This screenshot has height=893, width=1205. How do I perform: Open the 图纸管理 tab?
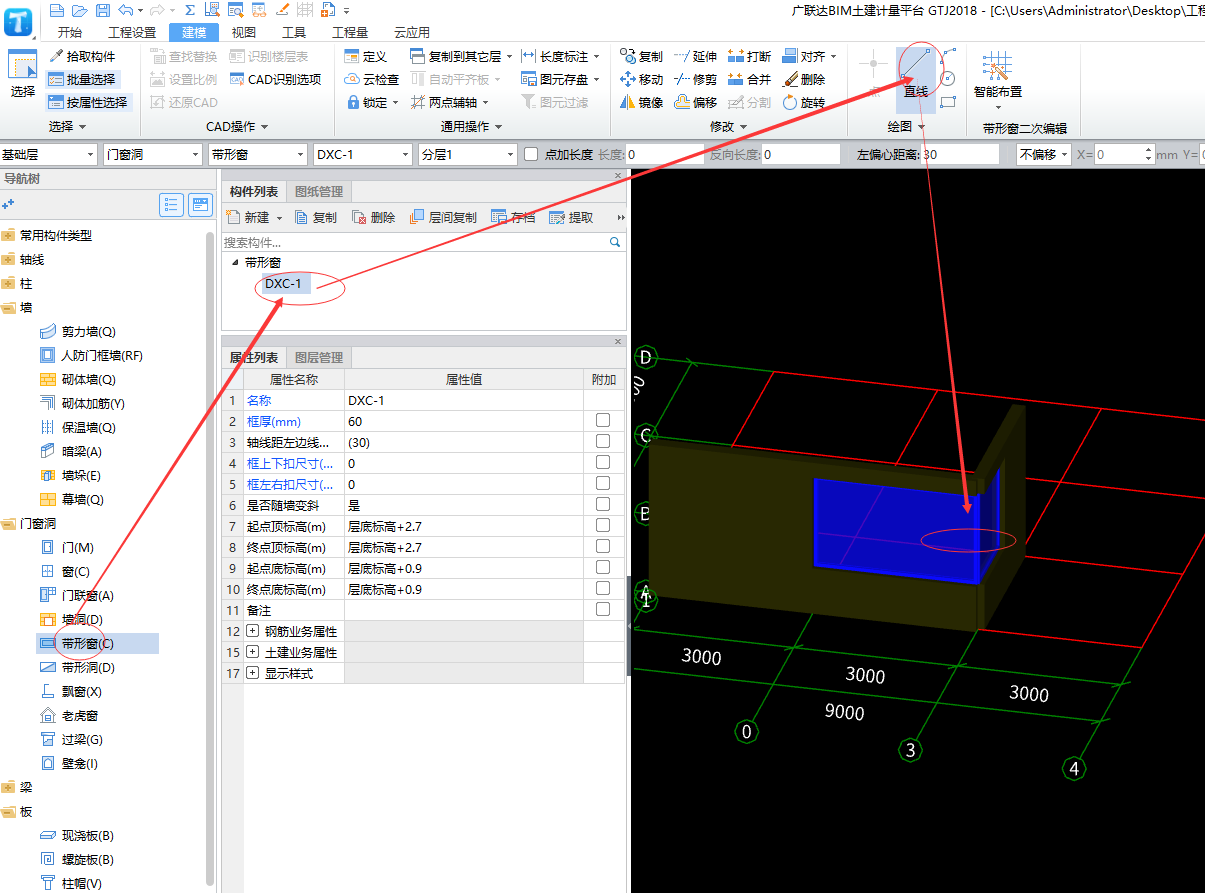319,191
